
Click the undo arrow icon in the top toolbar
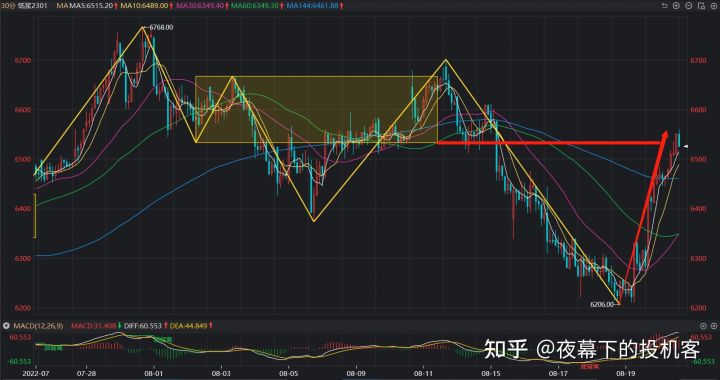click(665, 6)
